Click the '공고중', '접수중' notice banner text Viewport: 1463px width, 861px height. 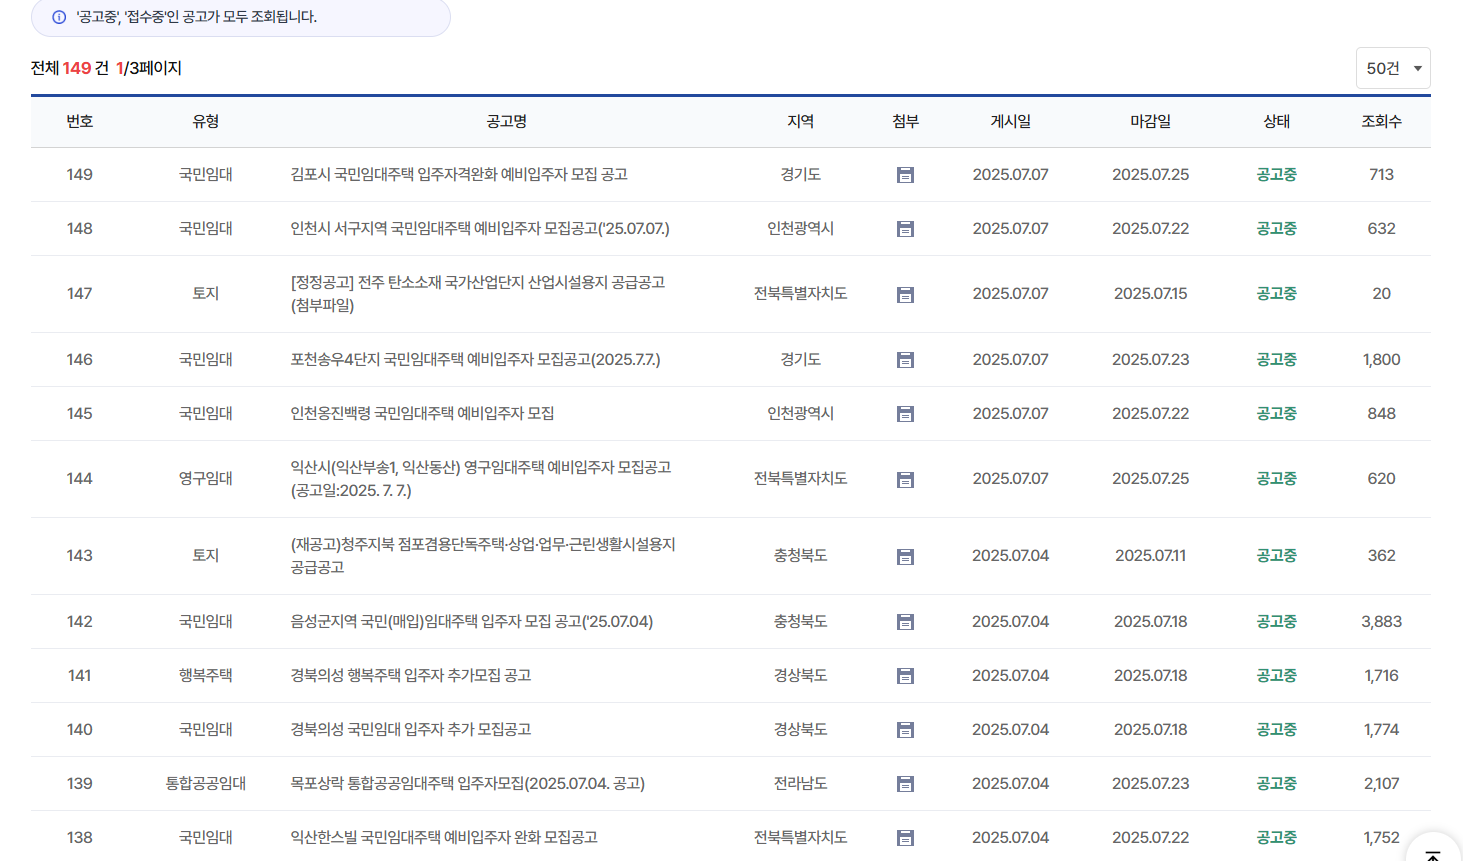pos(197,17)
